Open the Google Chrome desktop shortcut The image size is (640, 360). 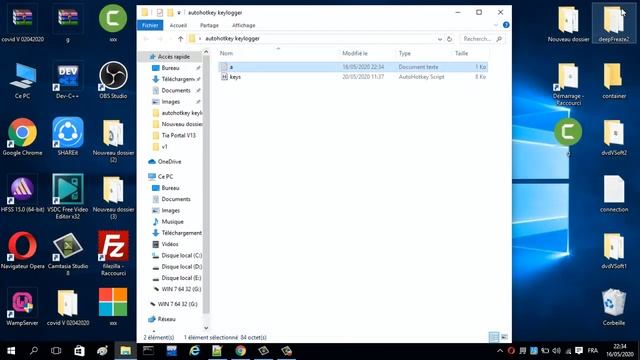(22, 137)
